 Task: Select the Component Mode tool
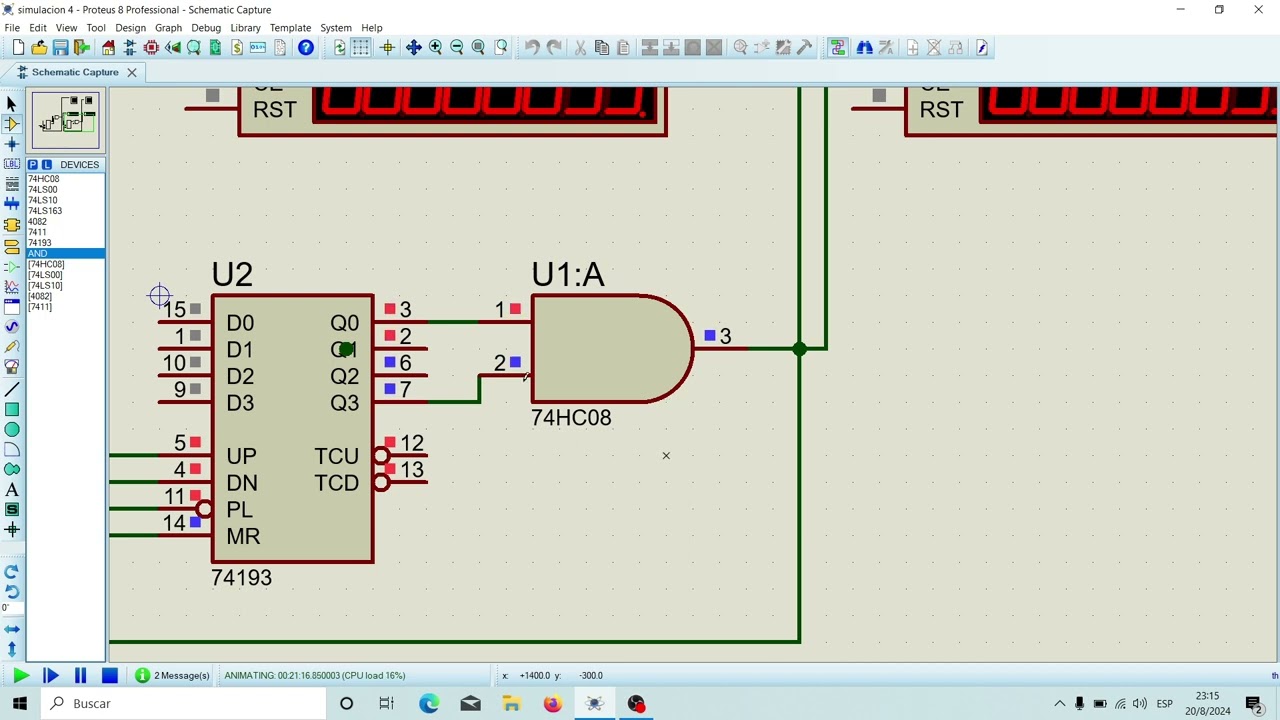[x=12, y=124]
